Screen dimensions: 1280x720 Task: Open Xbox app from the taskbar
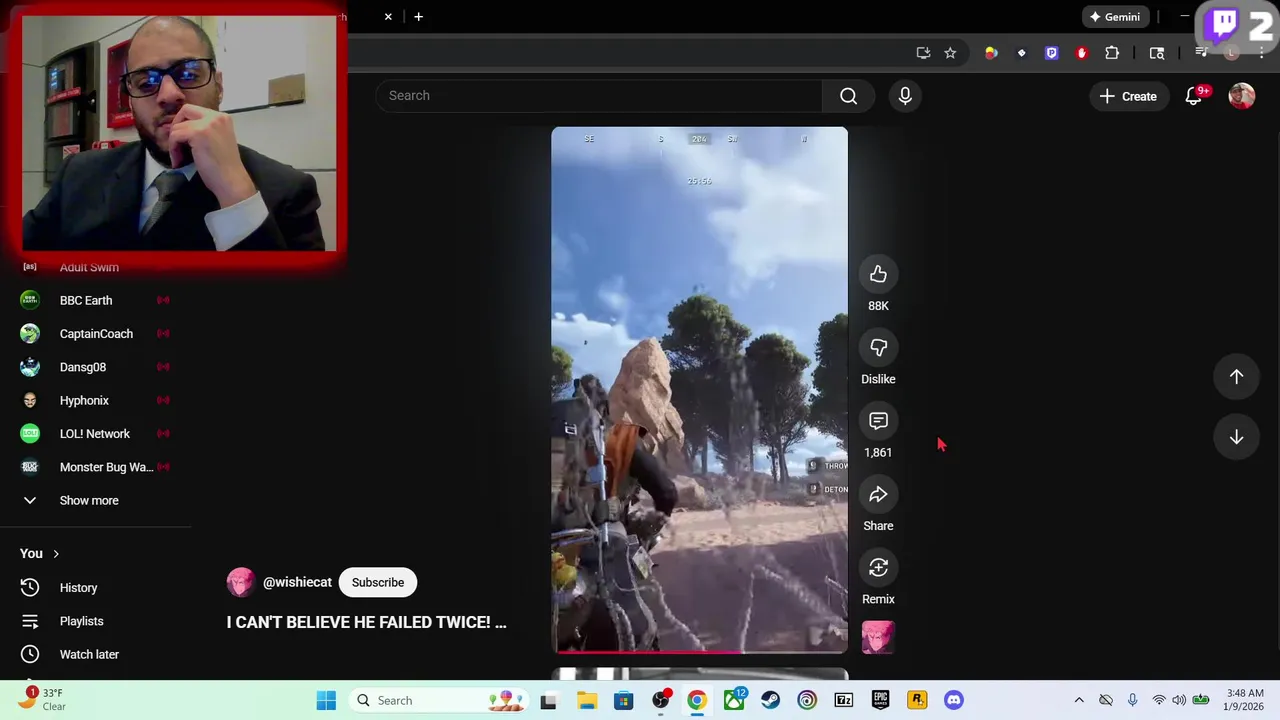tap(734, 701)
